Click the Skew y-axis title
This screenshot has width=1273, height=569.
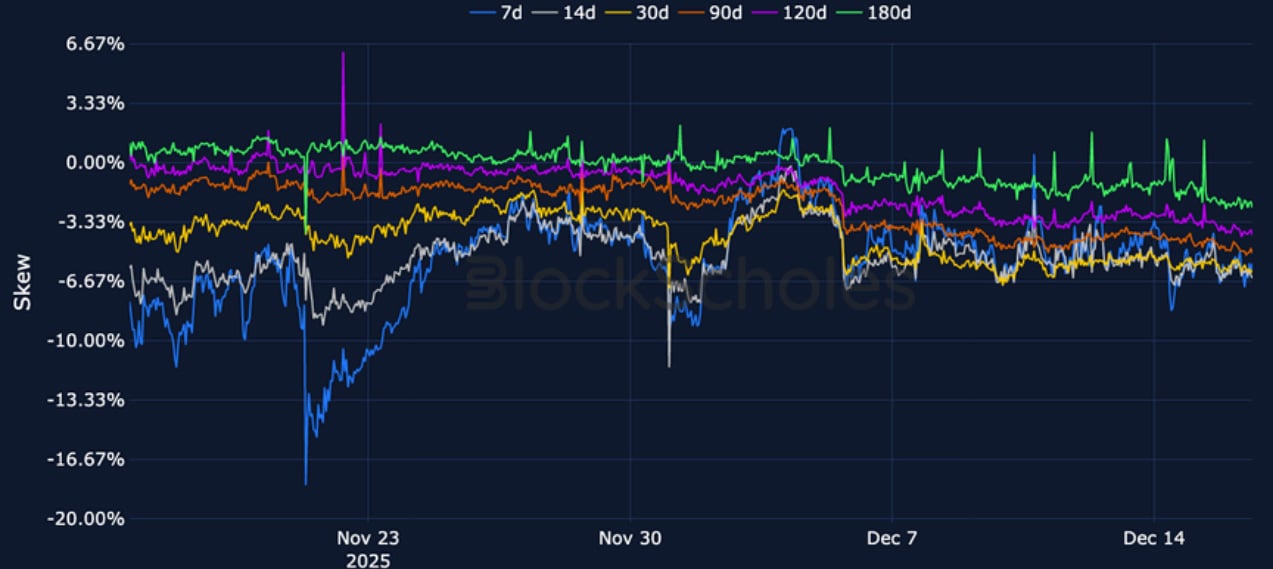19,281
